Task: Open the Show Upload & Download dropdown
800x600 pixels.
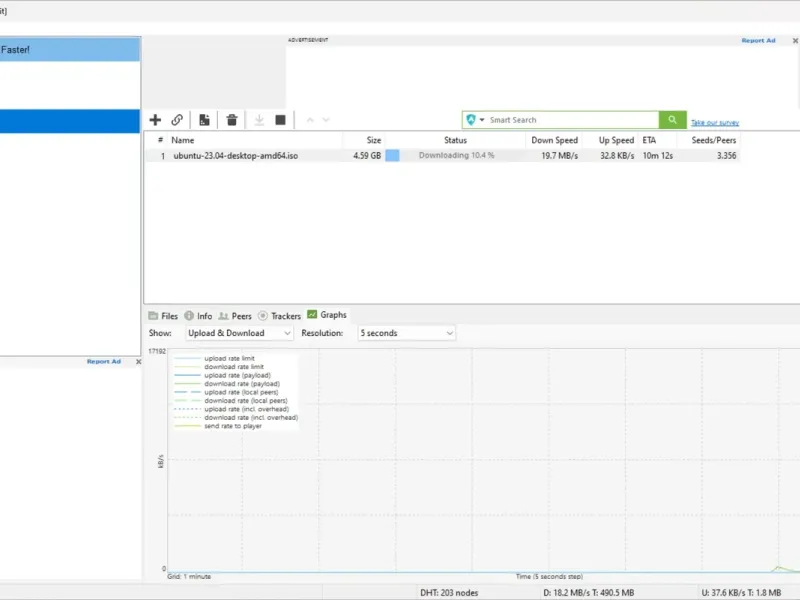Action: [239, 333]
